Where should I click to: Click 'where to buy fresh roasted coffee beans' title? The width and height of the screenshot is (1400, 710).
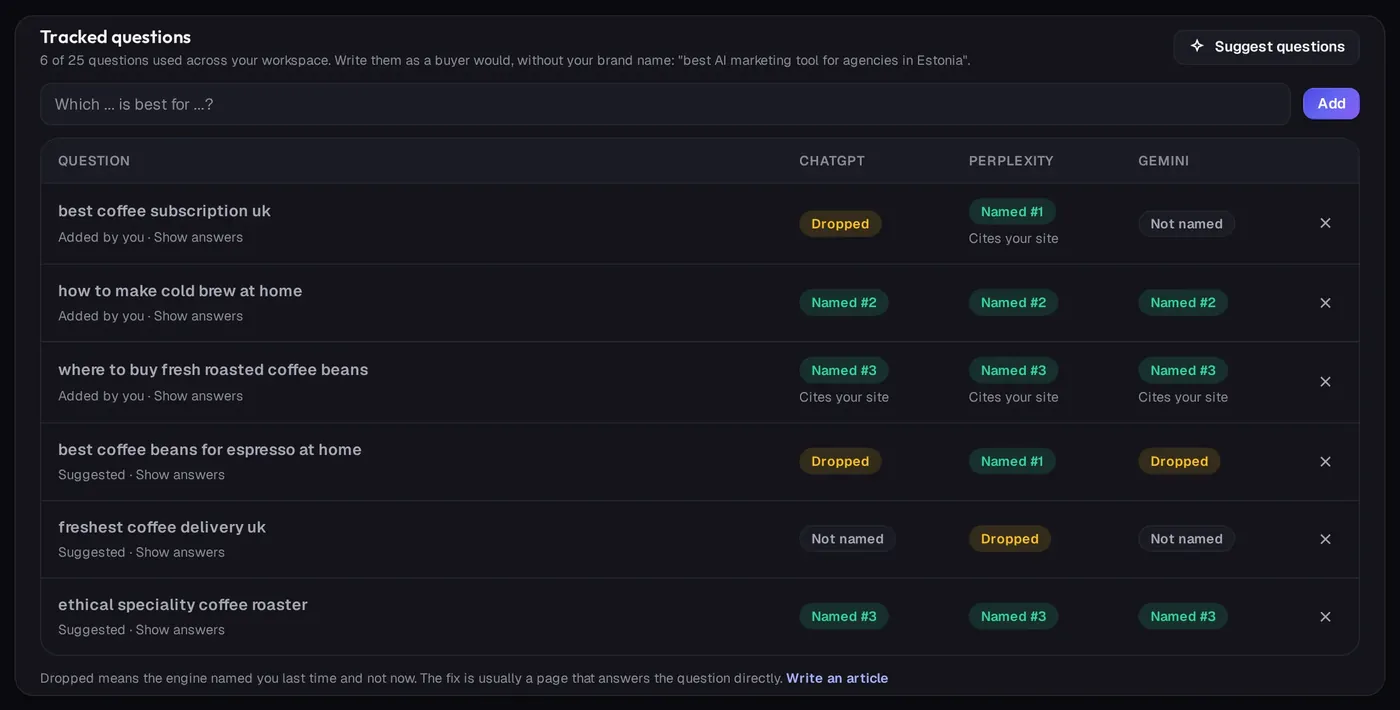[x=213, y=370]
